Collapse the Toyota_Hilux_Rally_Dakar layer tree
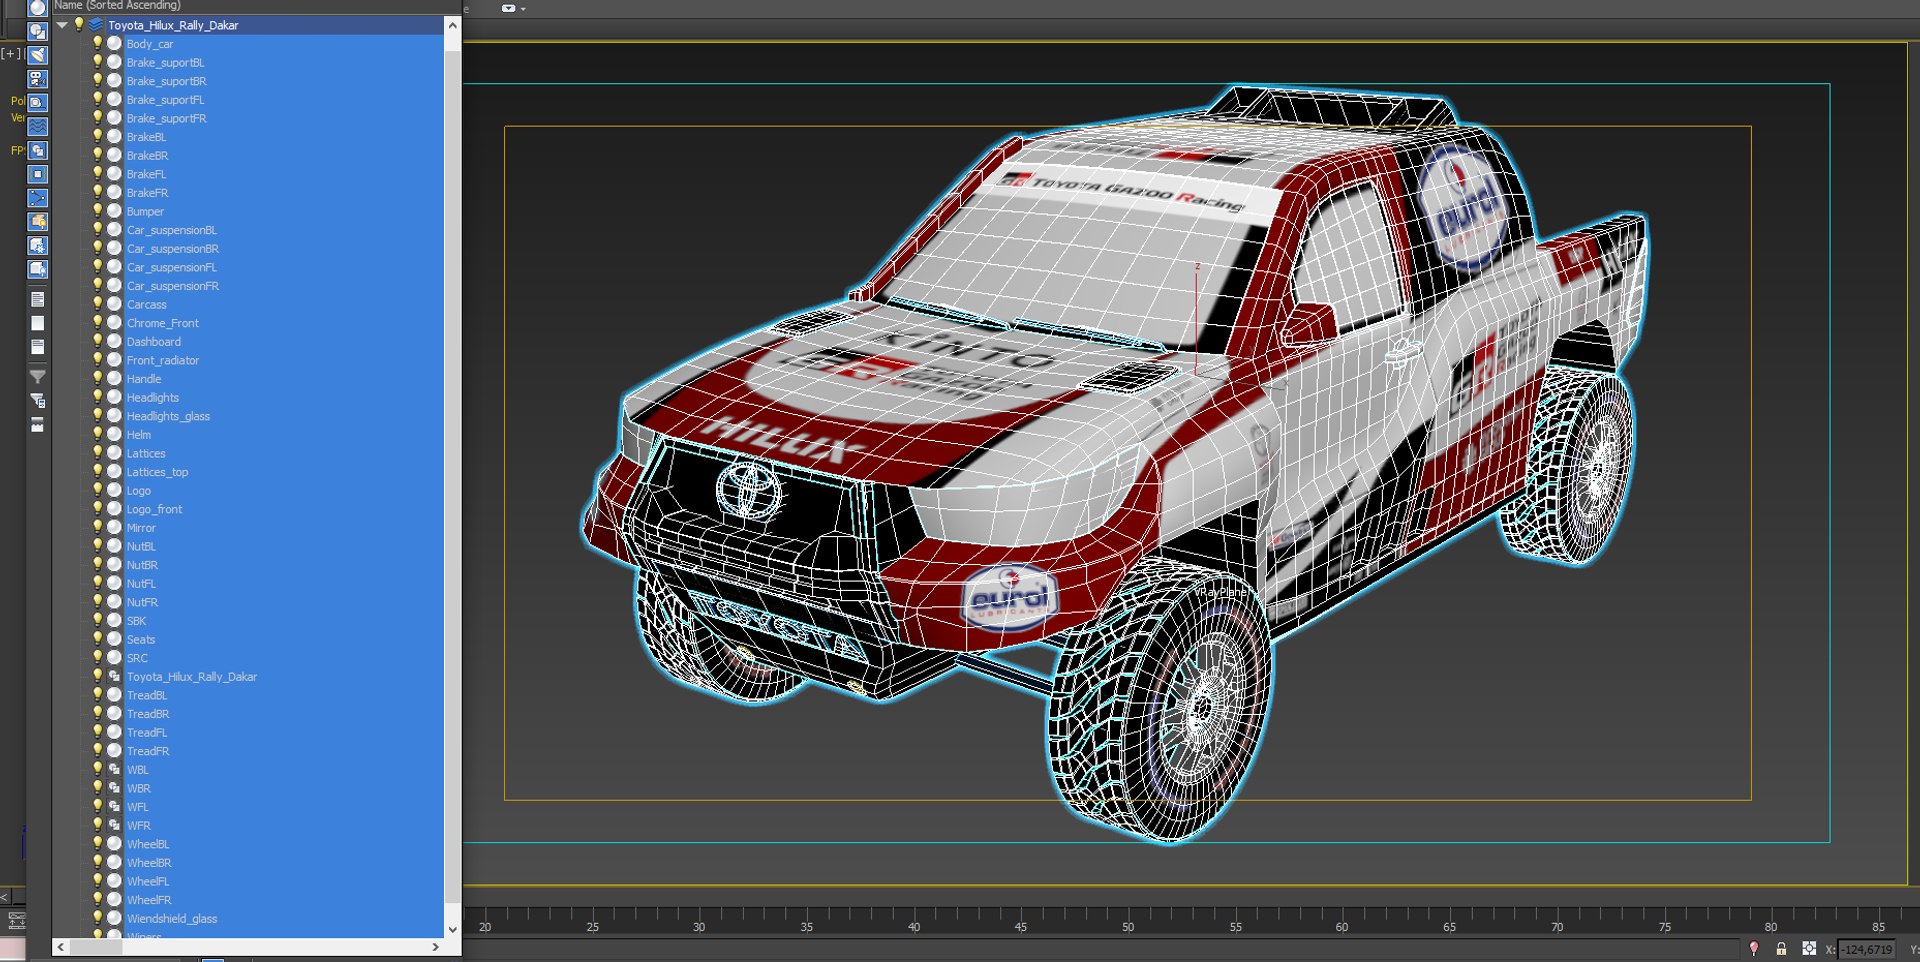1920x962 pixels. [62, 25]
